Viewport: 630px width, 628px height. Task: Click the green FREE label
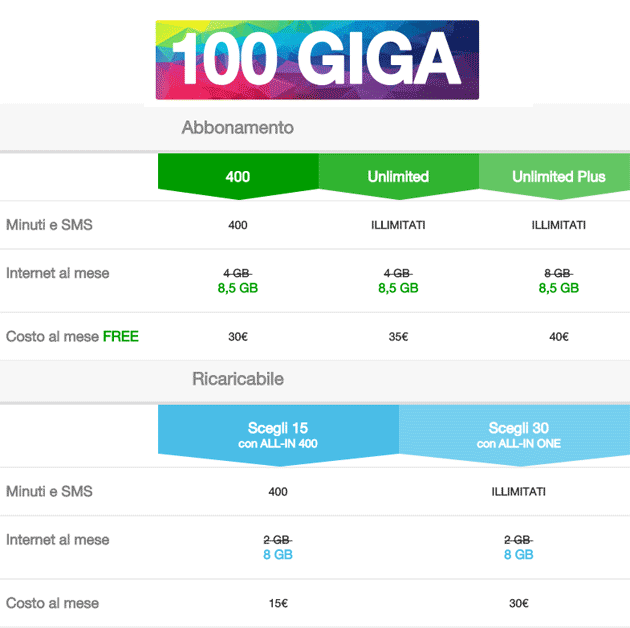(x=121, y=336)
